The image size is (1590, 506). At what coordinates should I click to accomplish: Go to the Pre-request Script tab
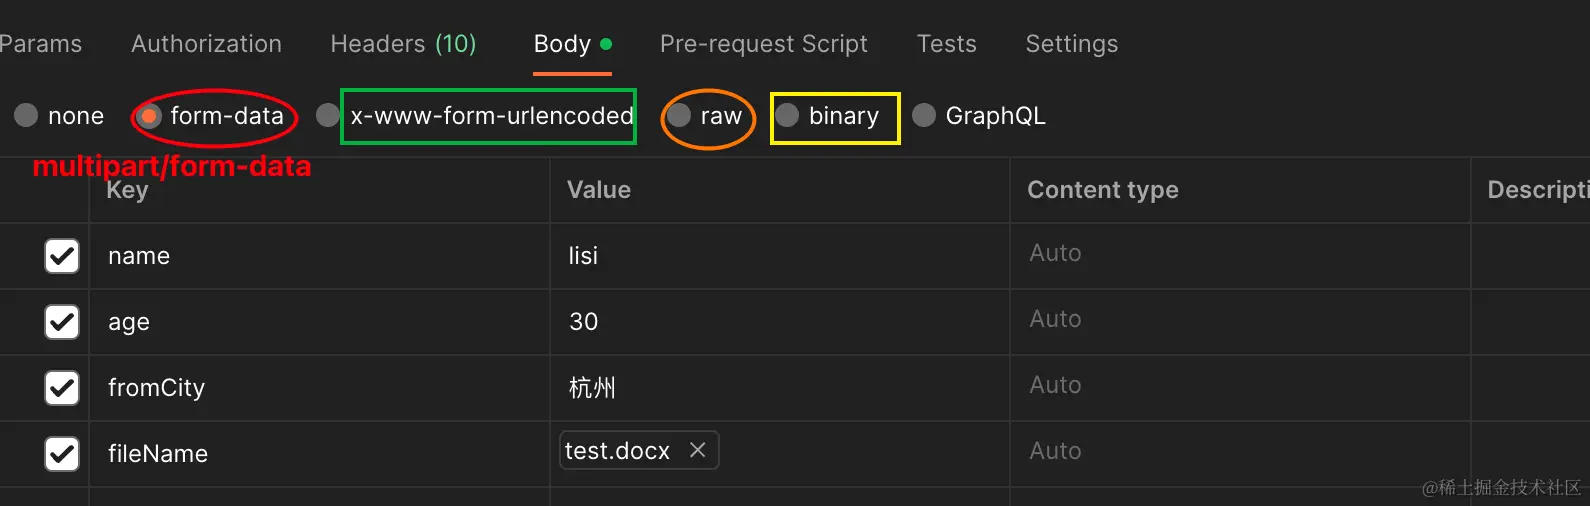tap(763, 44)
